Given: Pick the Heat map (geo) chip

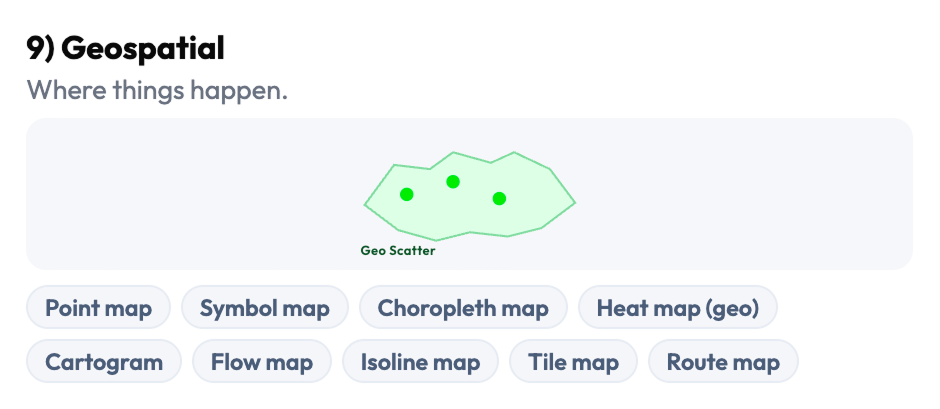Looking at the screenshot, I should [677, 308].
